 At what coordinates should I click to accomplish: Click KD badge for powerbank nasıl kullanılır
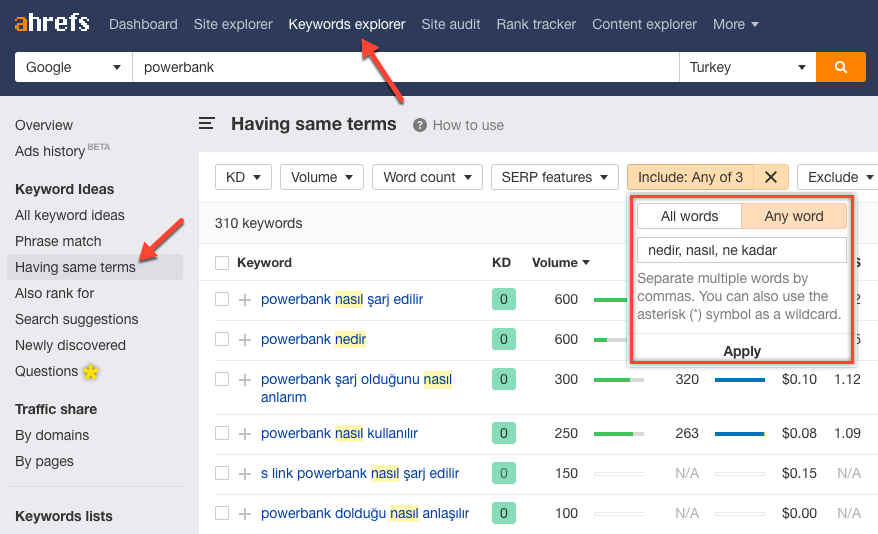(503, 433)
